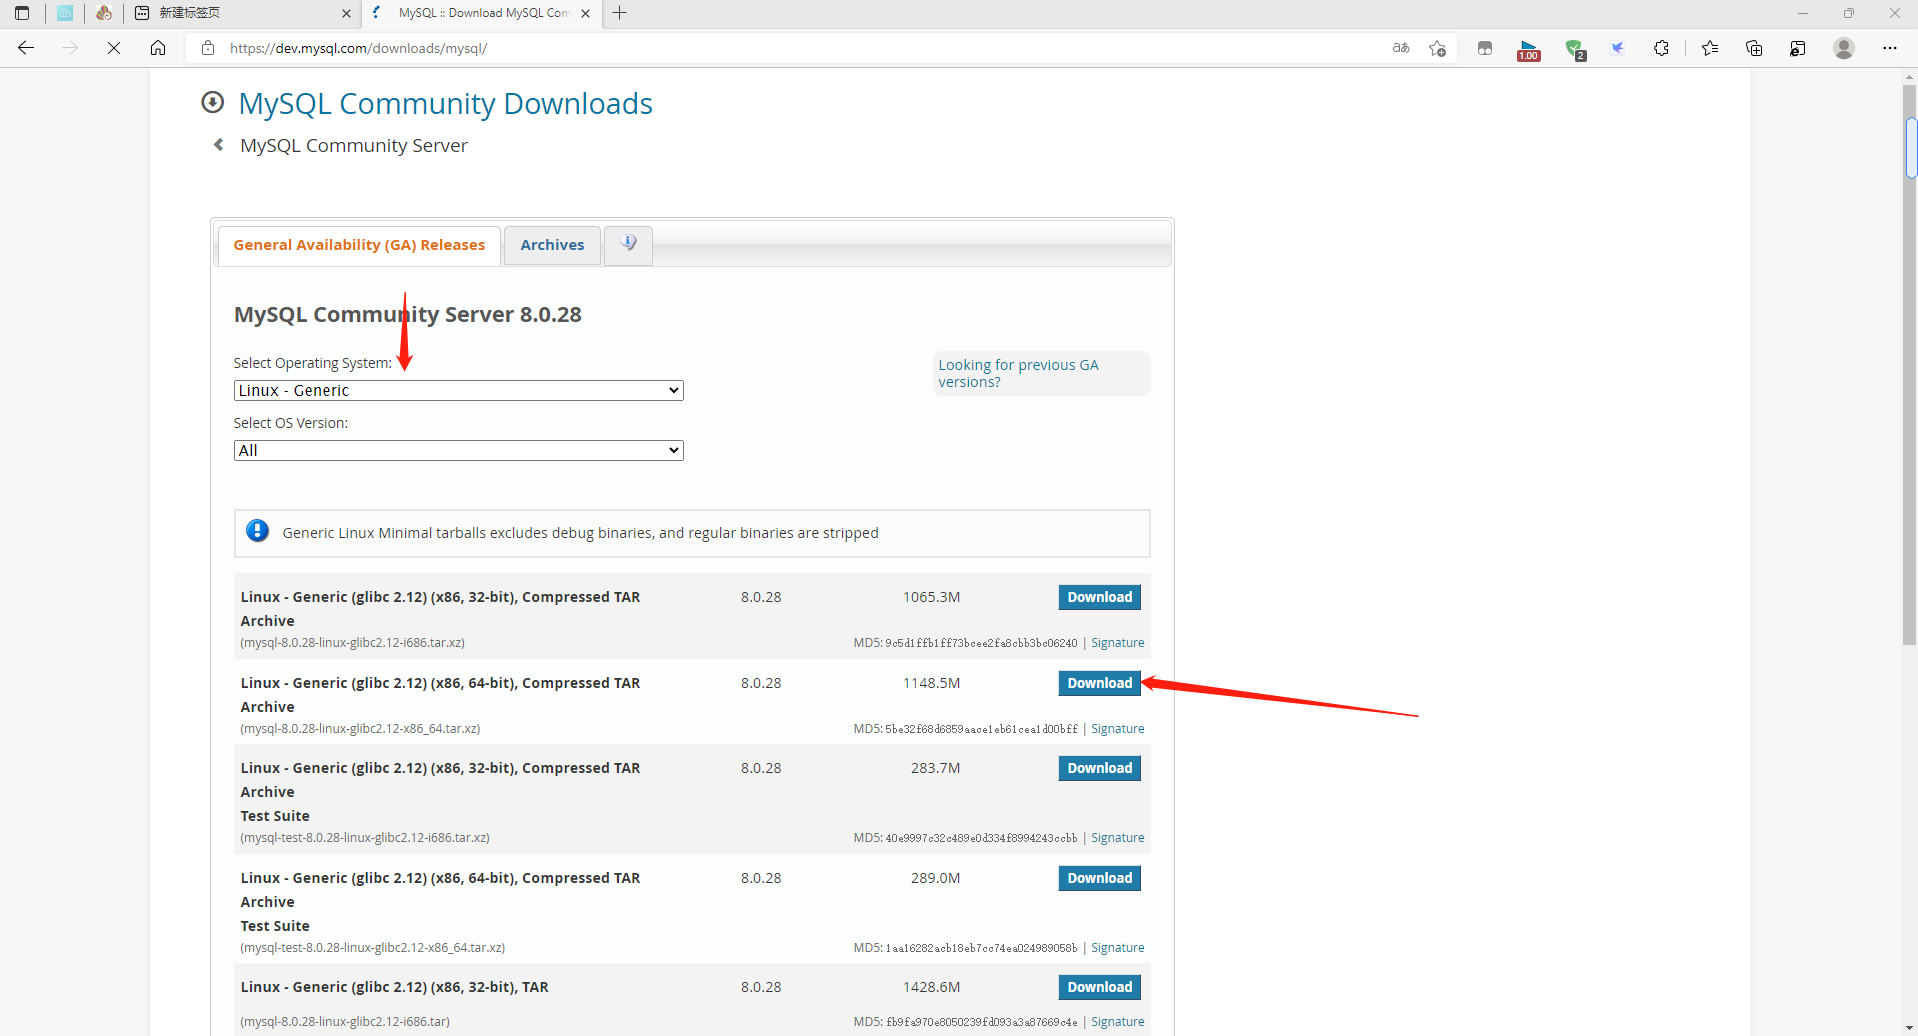1918x1036 pixels.
Task: Open the red download extension icon
Action: click(1529, 49)
